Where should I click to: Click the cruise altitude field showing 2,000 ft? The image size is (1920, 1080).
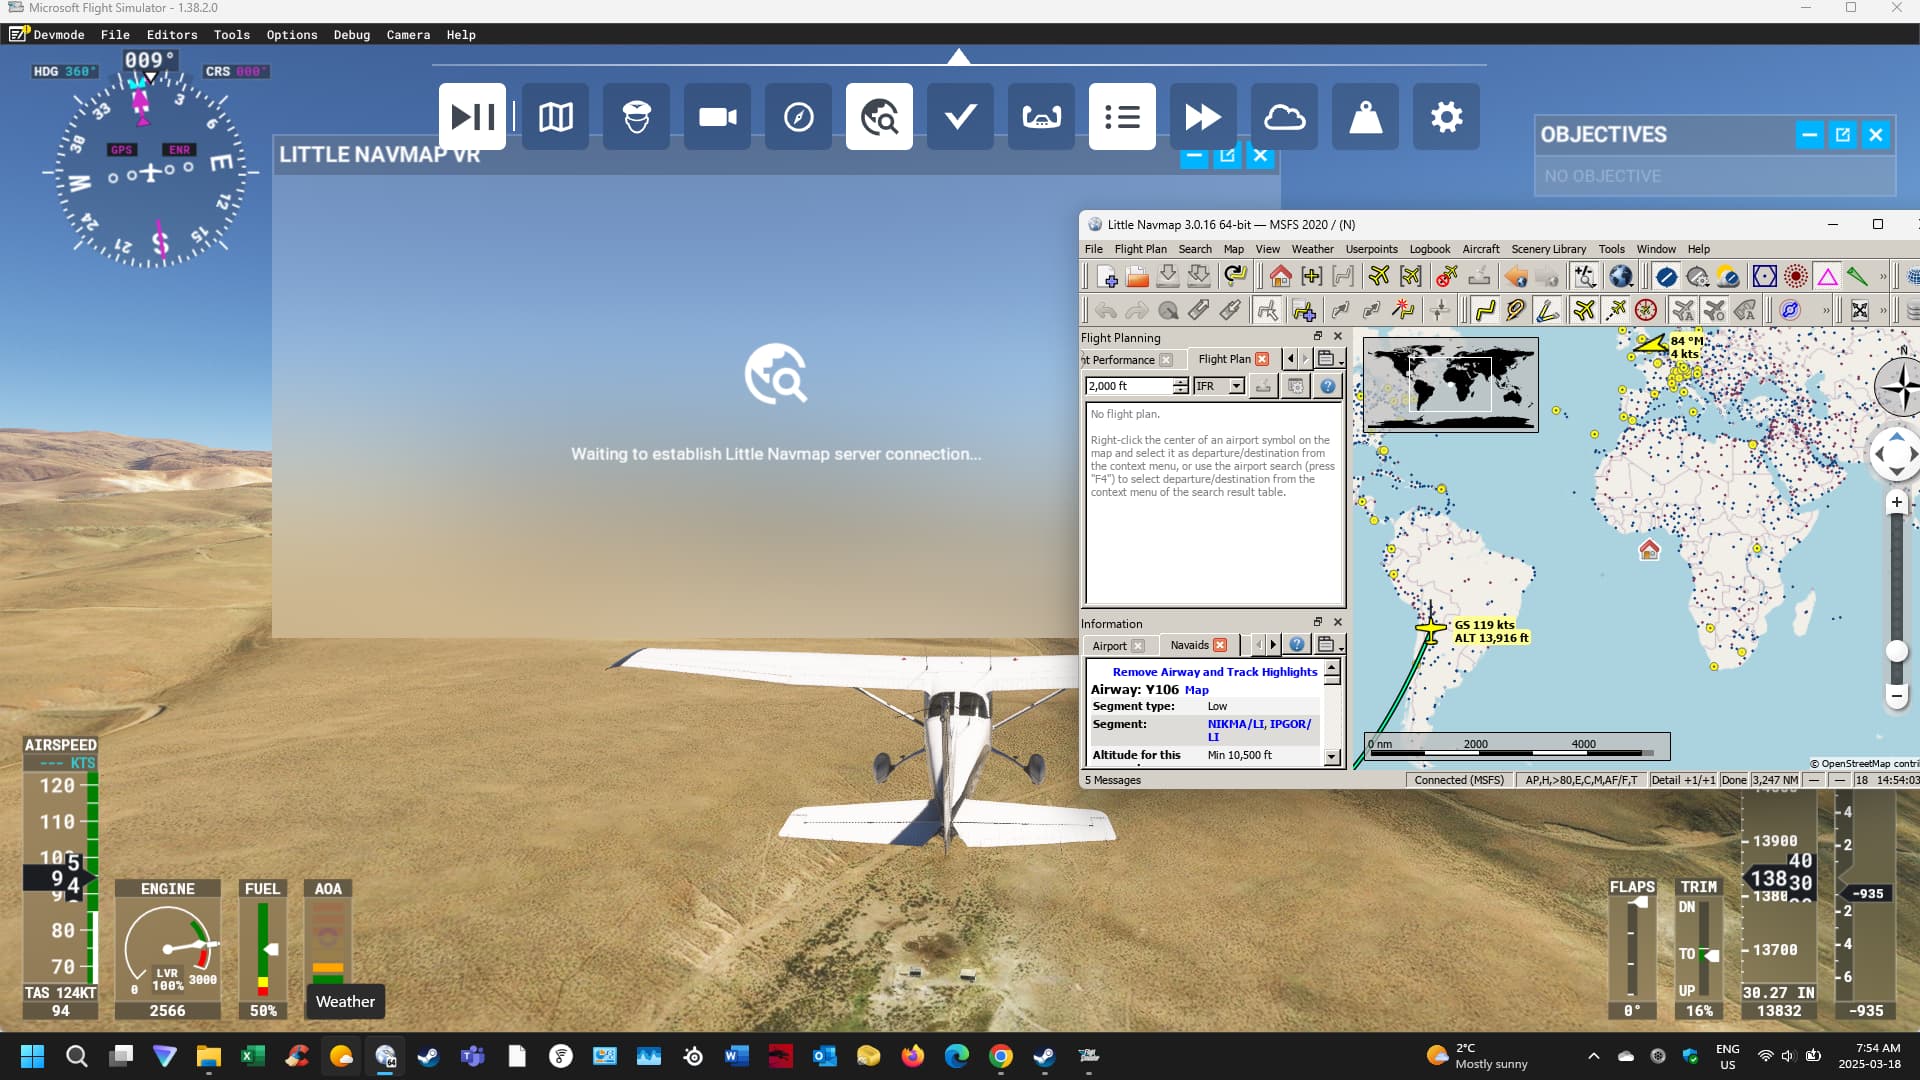1130,386
